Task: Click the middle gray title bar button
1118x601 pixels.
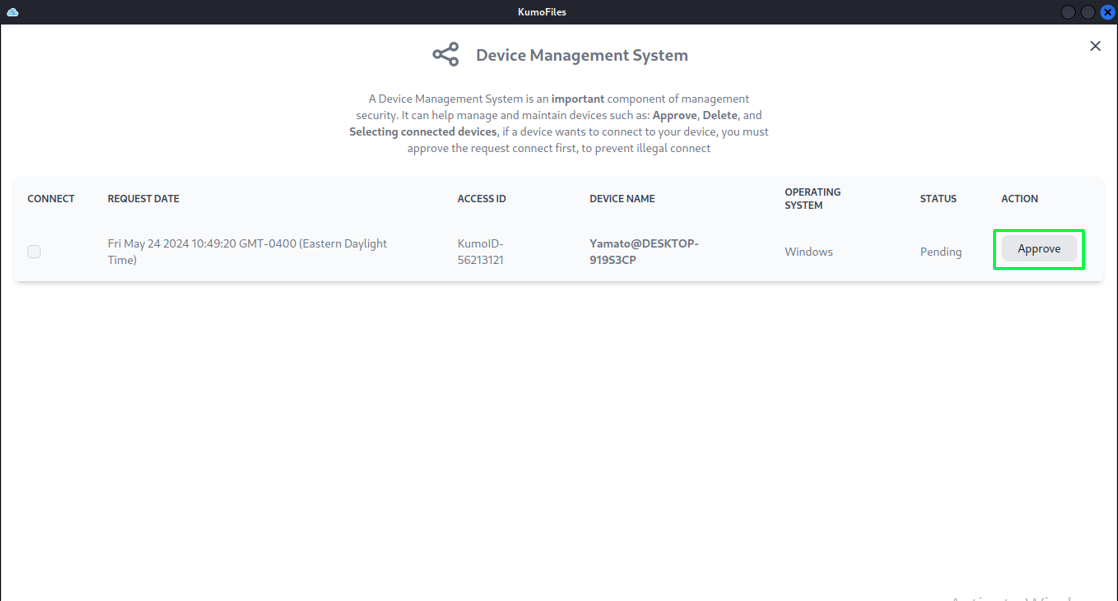Action: click(x=1088, y=12)
